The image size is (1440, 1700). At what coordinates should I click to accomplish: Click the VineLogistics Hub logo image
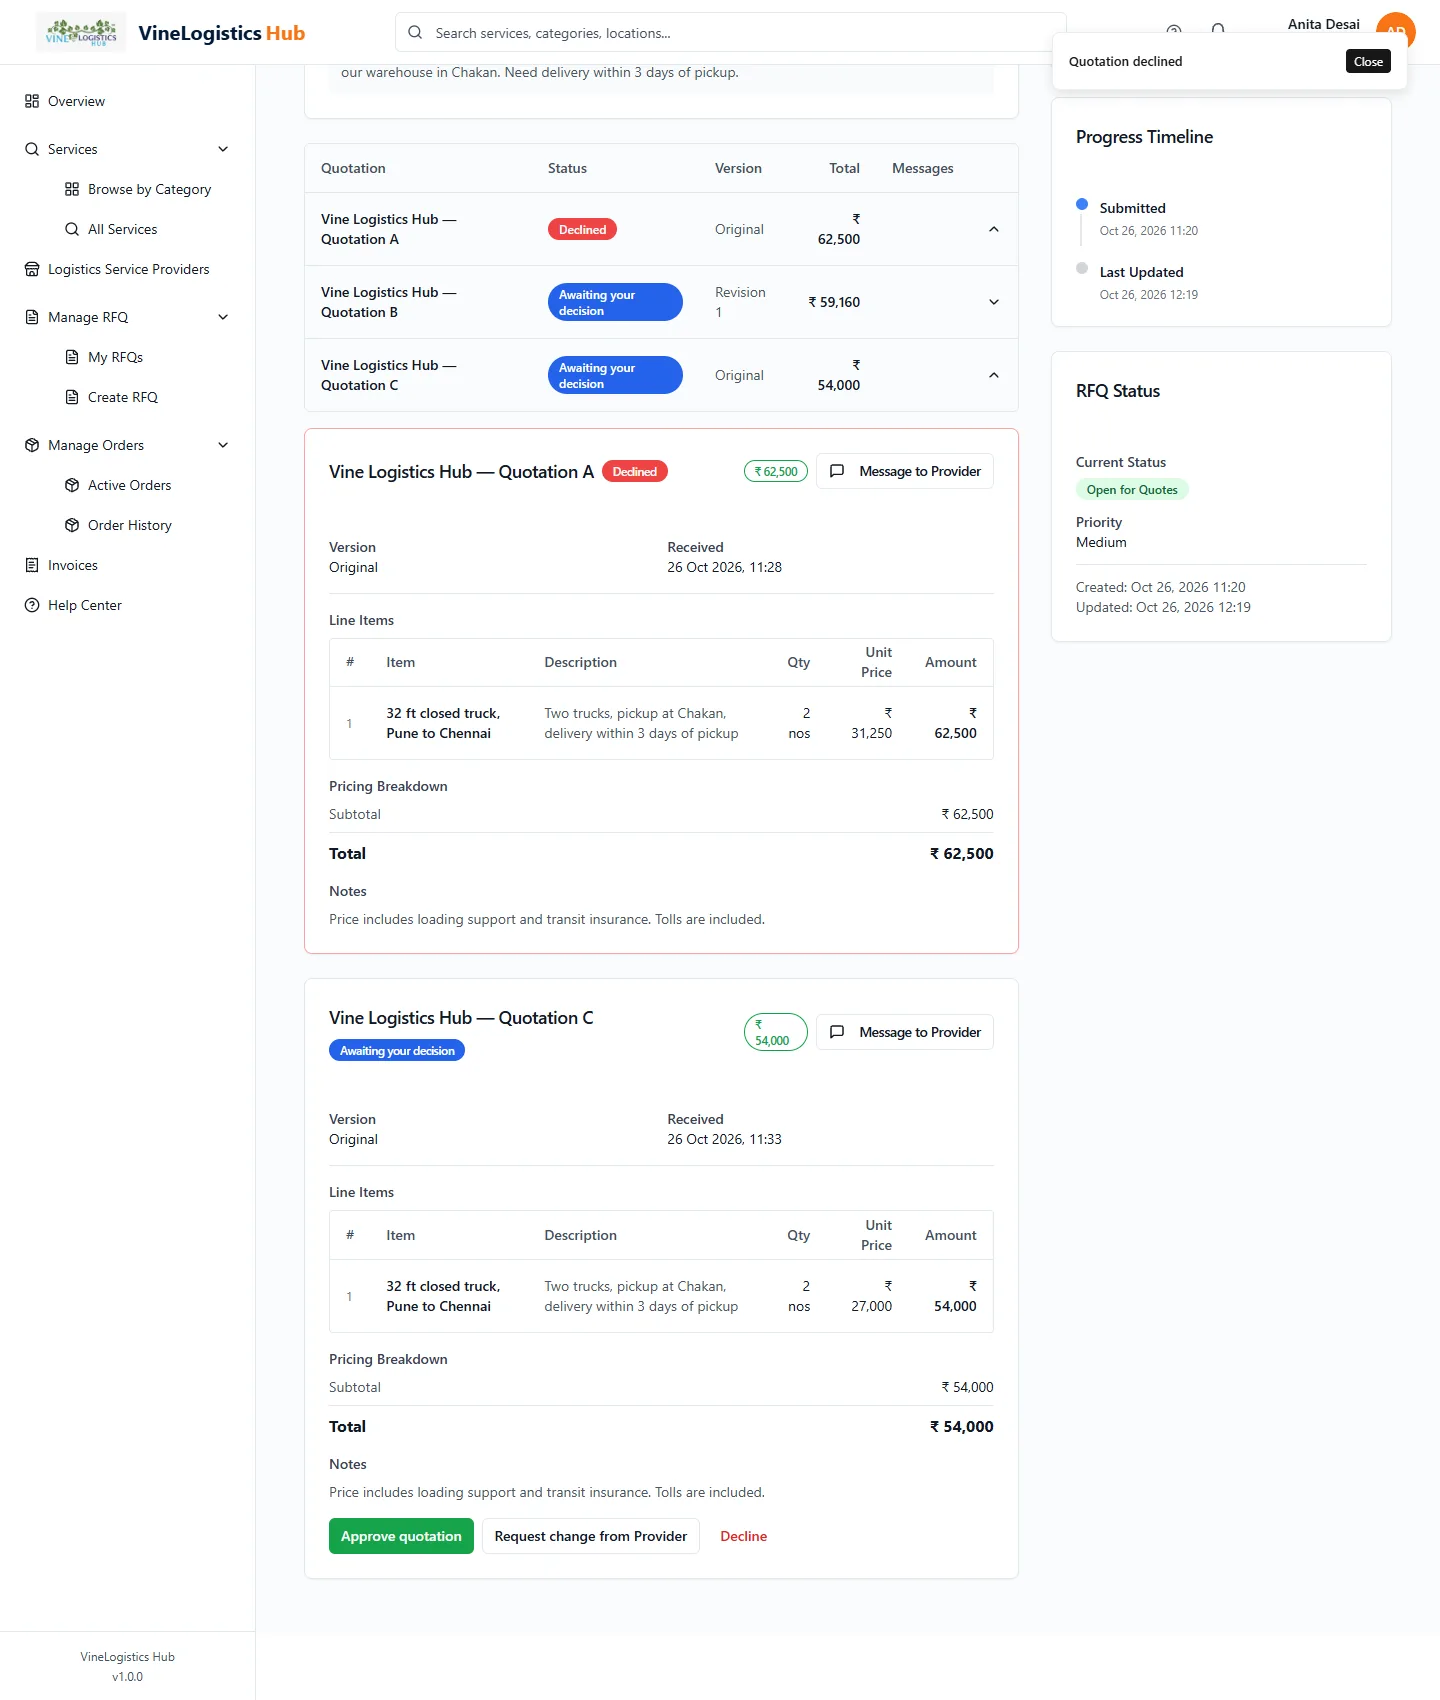(81, 32)
